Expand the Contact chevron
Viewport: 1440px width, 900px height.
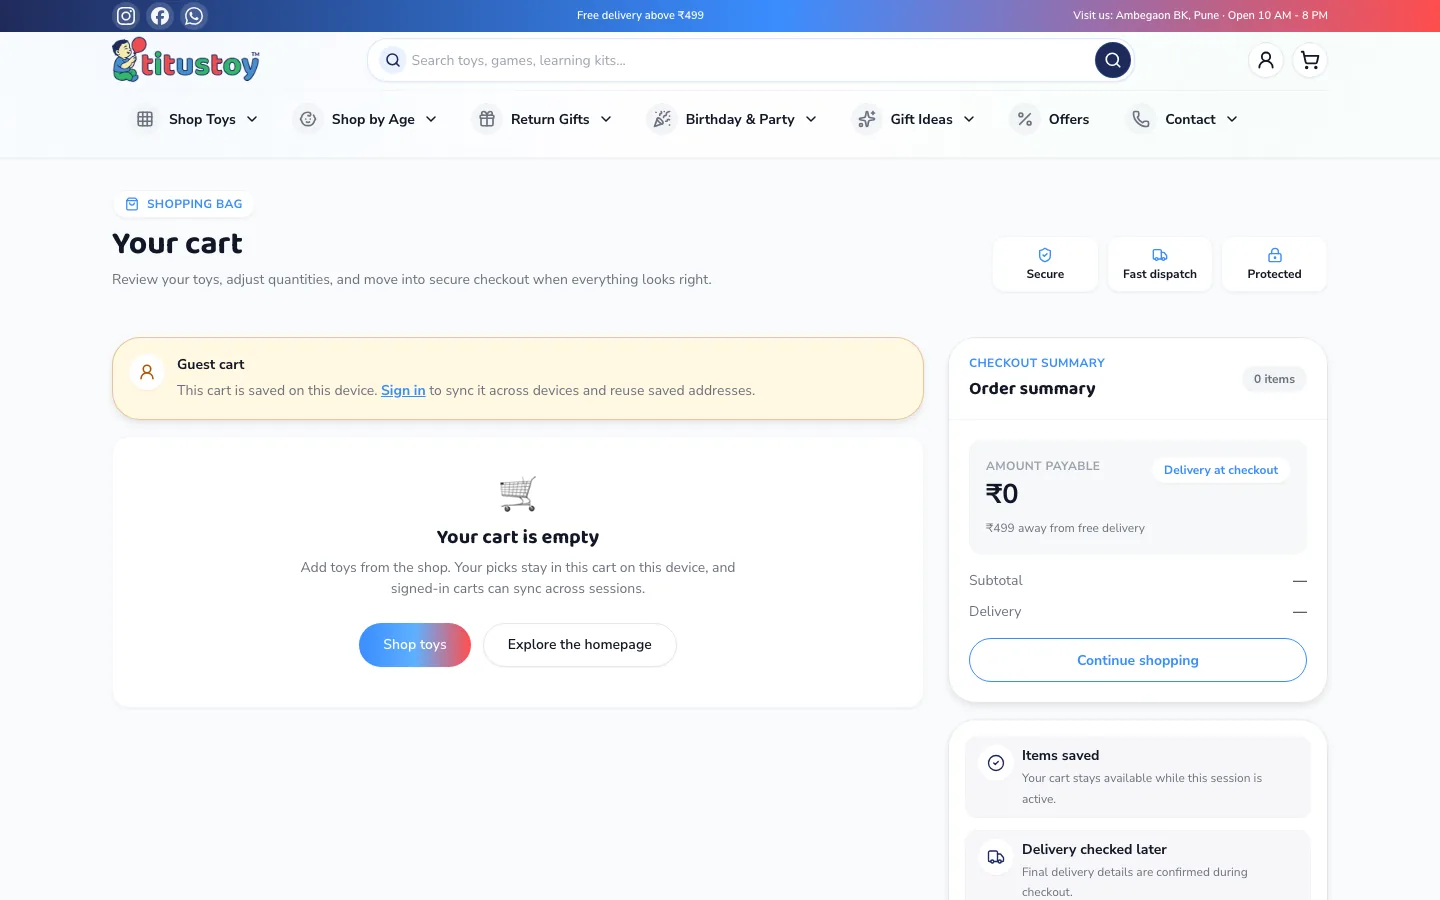[1232, 119]
